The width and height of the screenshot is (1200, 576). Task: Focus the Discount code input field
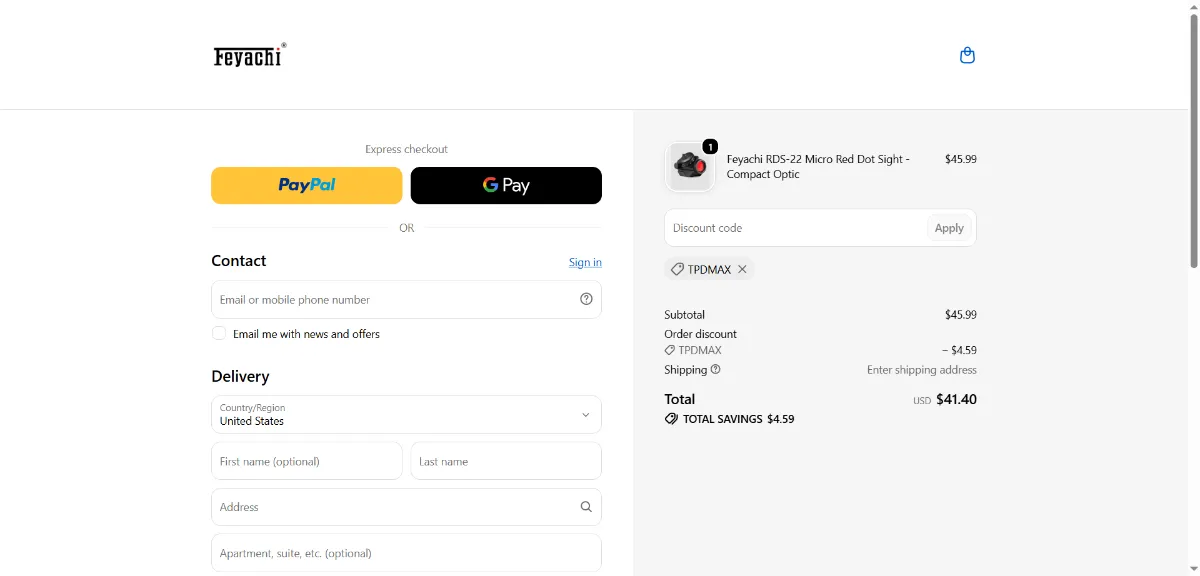pyautogui.click(x=795, y=228)
